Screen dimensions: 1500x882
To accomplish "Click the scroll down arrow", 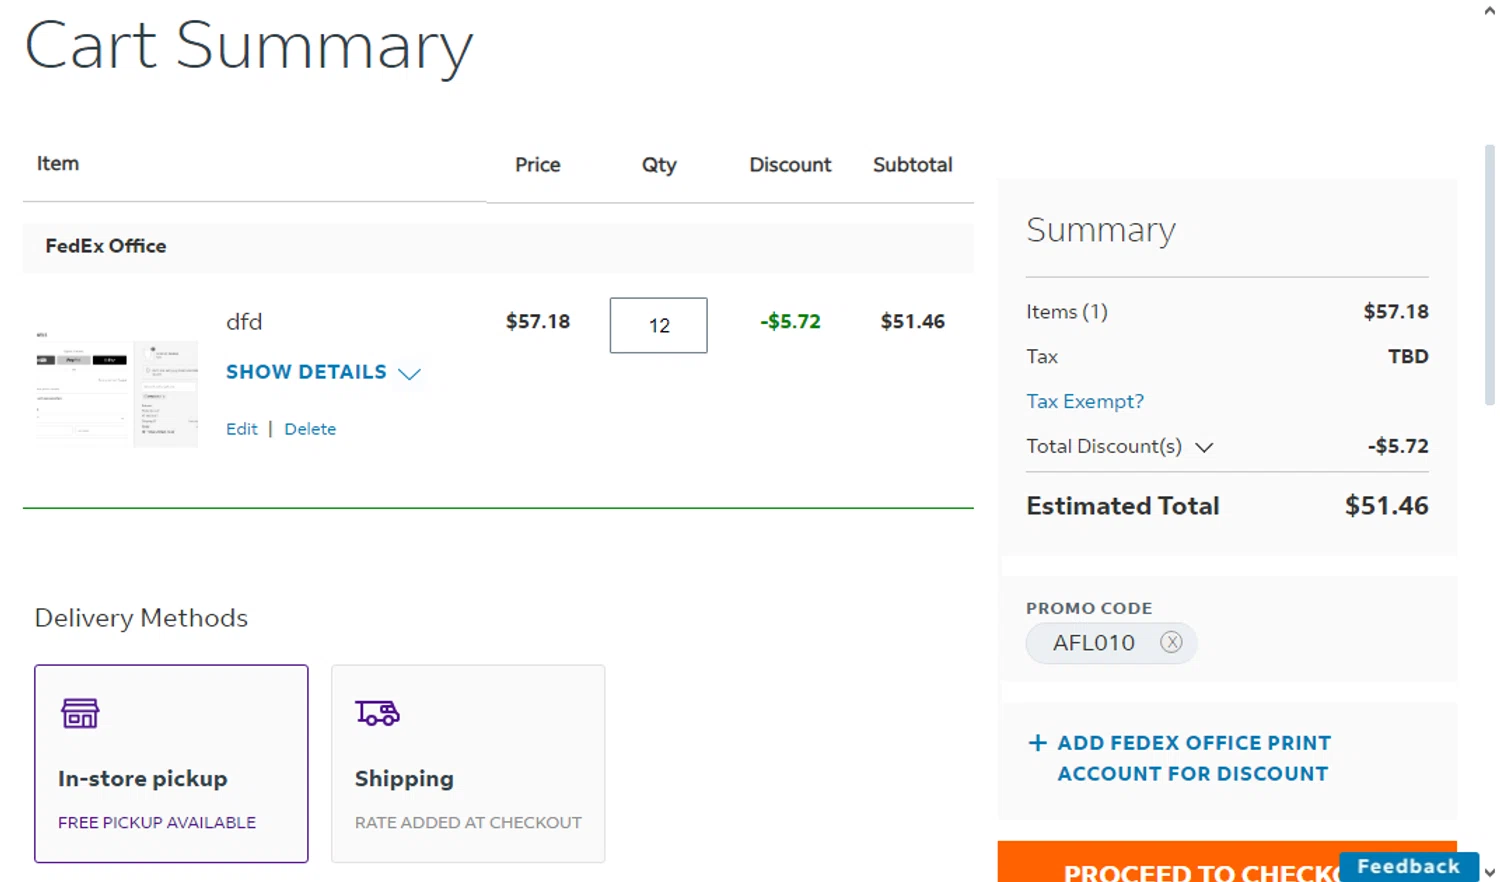I will [1489, 872].
